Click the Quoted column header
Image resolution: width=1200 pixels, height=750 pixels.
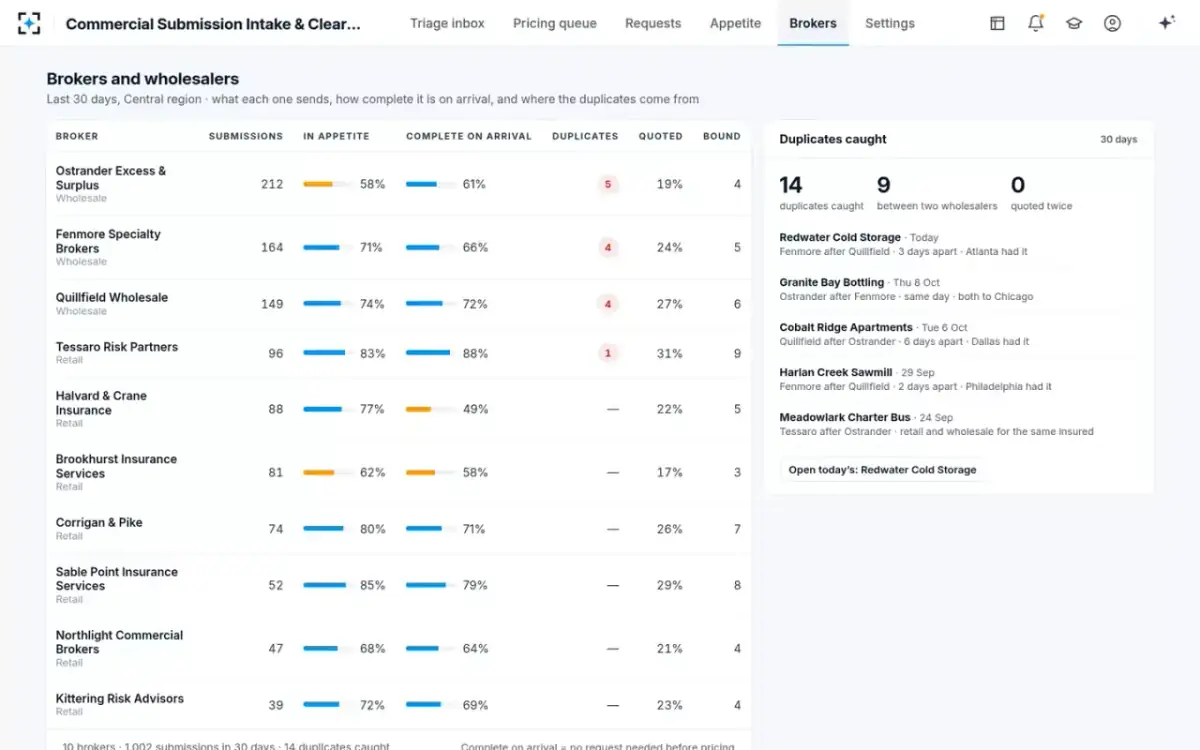point(661,136)
